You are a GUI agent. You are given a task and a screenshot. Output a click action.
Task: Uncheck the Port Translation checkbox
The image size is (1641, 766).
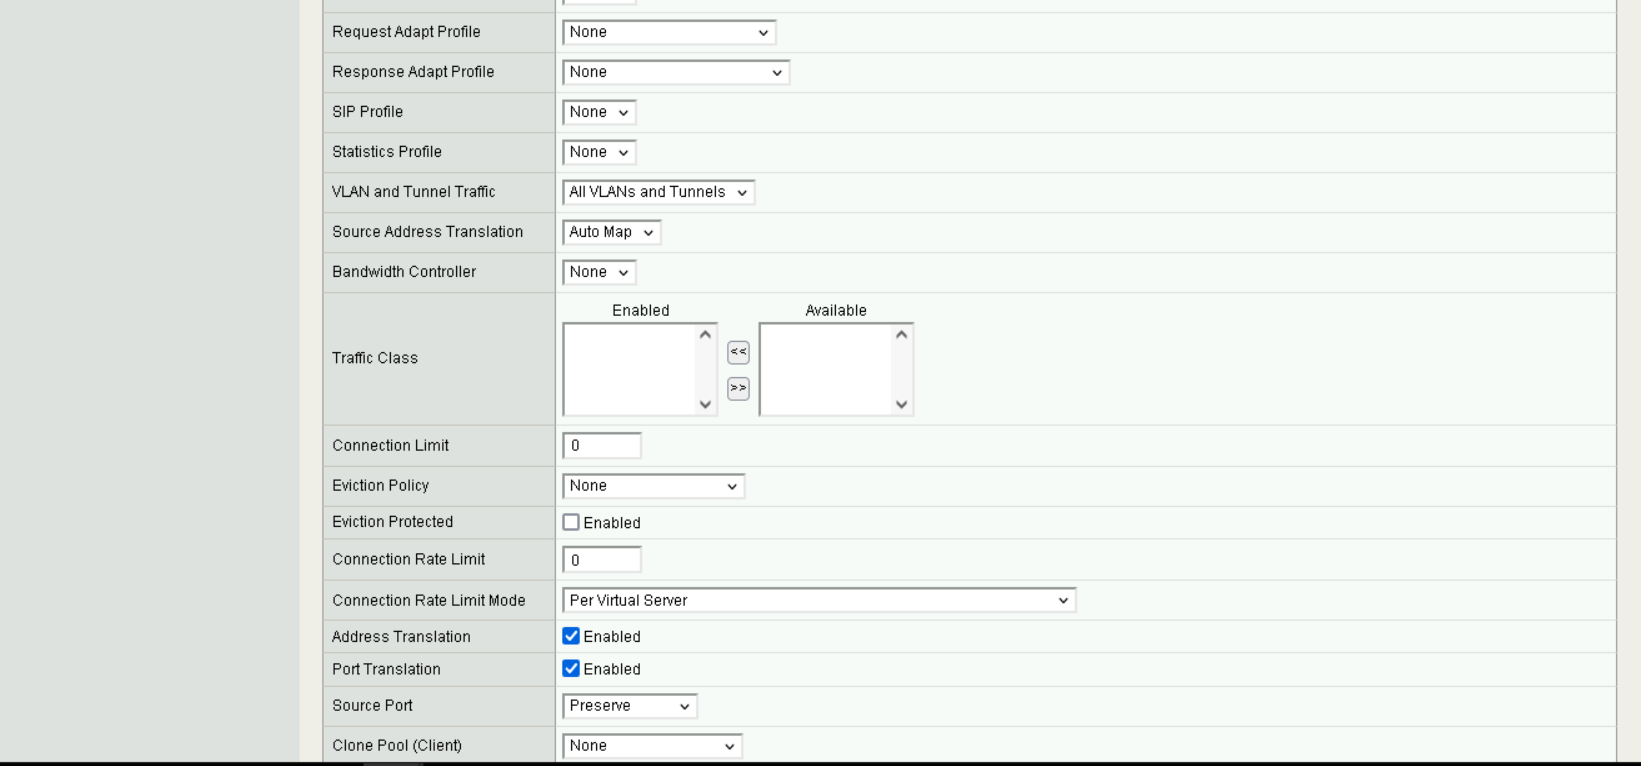coord(571,669)
